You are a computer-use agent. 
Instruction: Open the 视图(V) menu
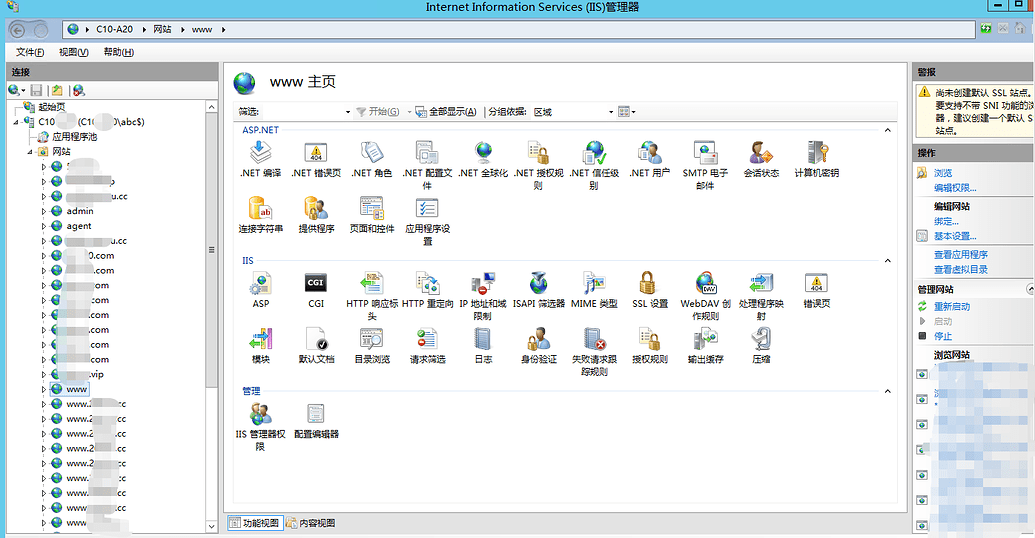coord(73,52)
